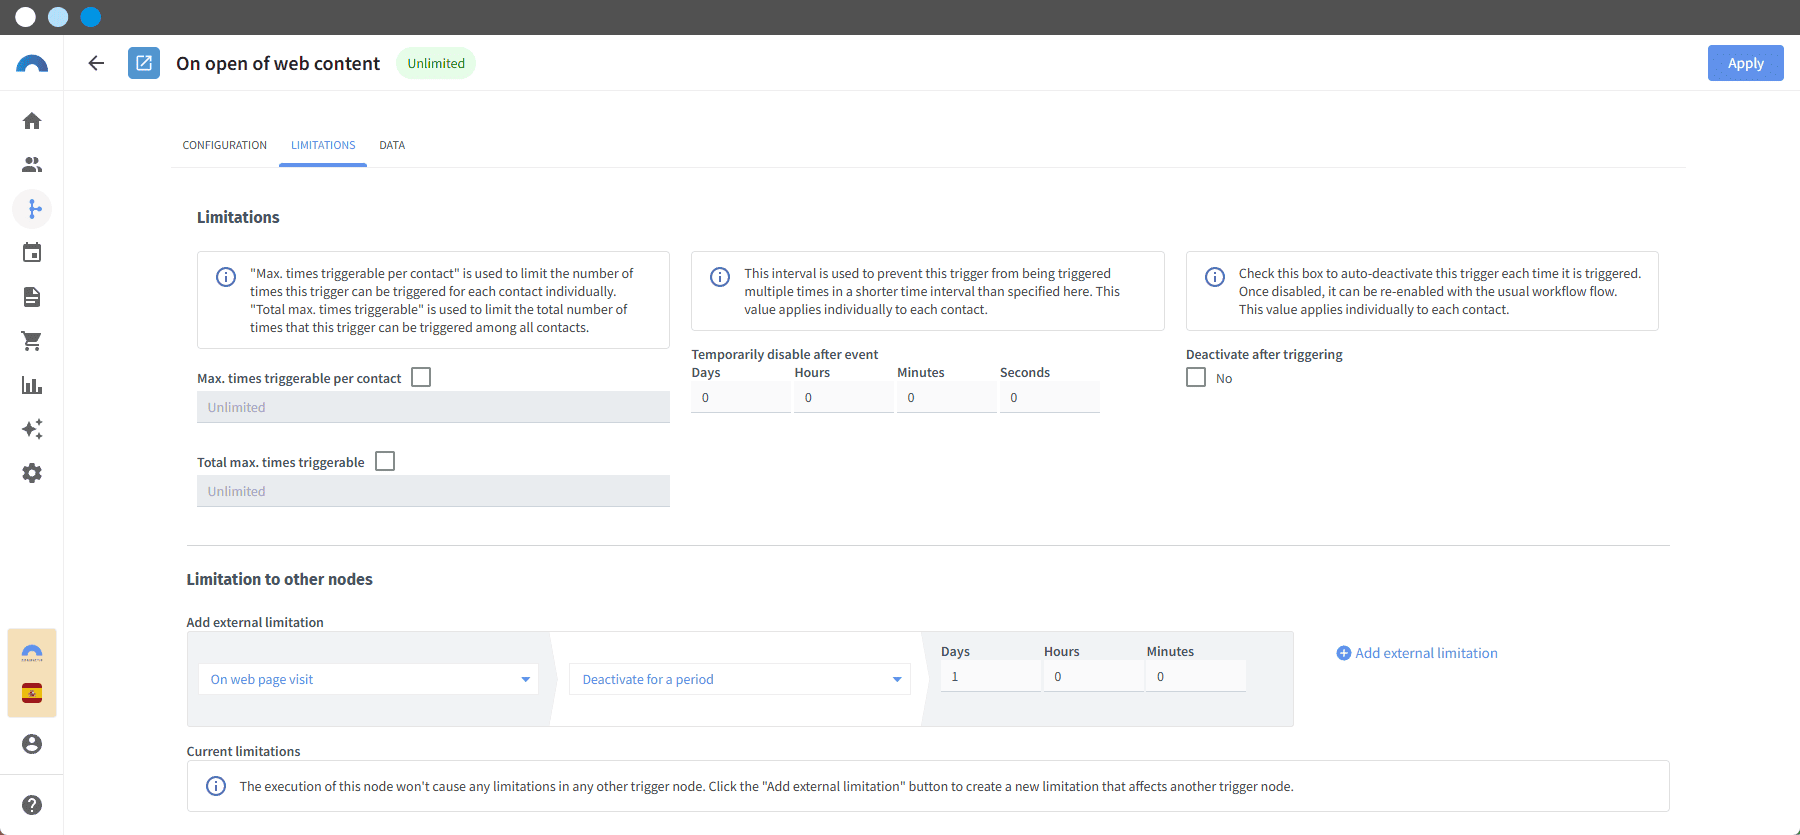Viewport: 1800px width, 835px height.
Task: Click info icon beside auto-deactivate explanation
Action: 1215,277
